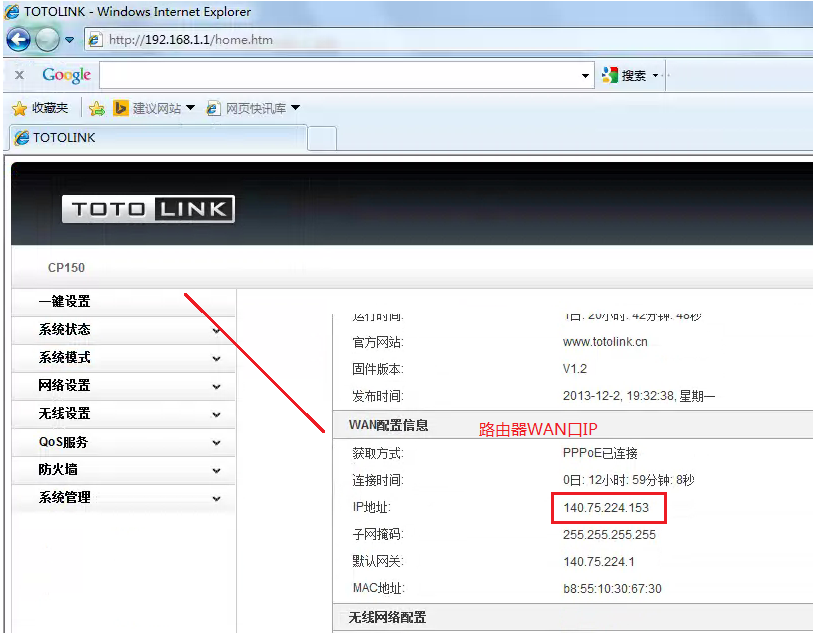This screenshot has width=813, height=633.
Task: Click into the Google toolbar search field
Action: 338,75
